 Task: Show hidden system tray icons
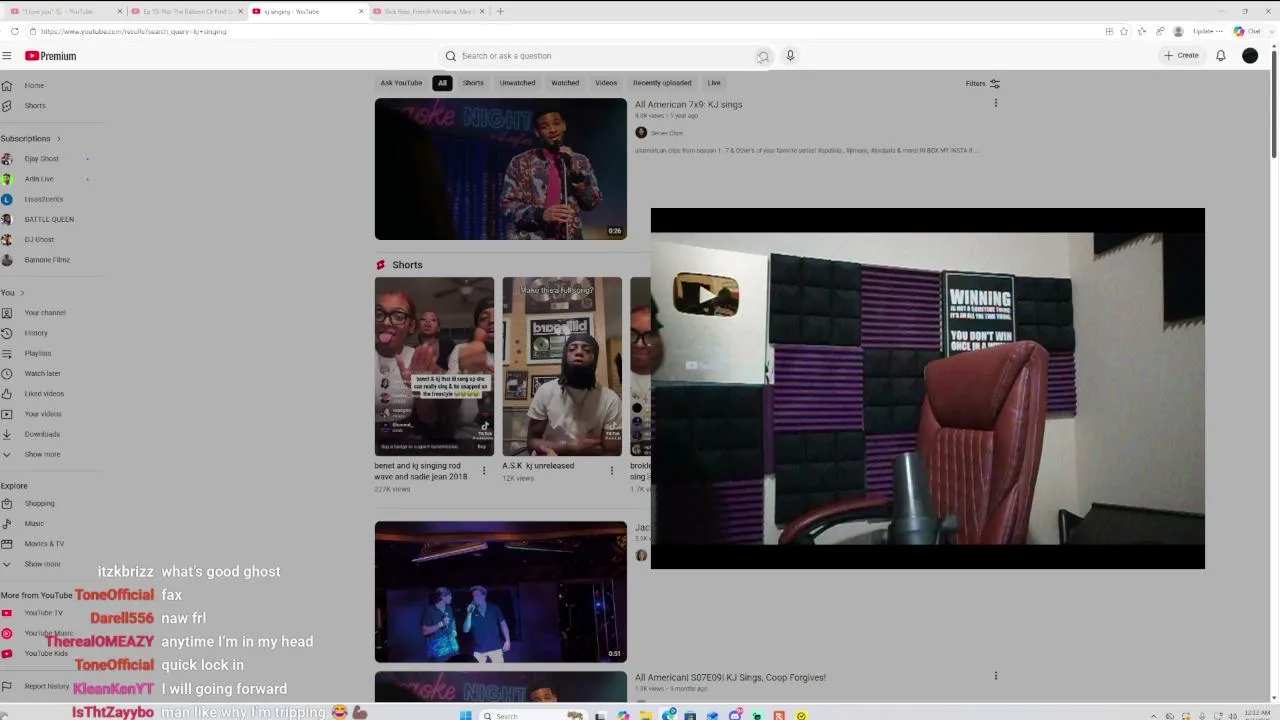coord(1155,715)
